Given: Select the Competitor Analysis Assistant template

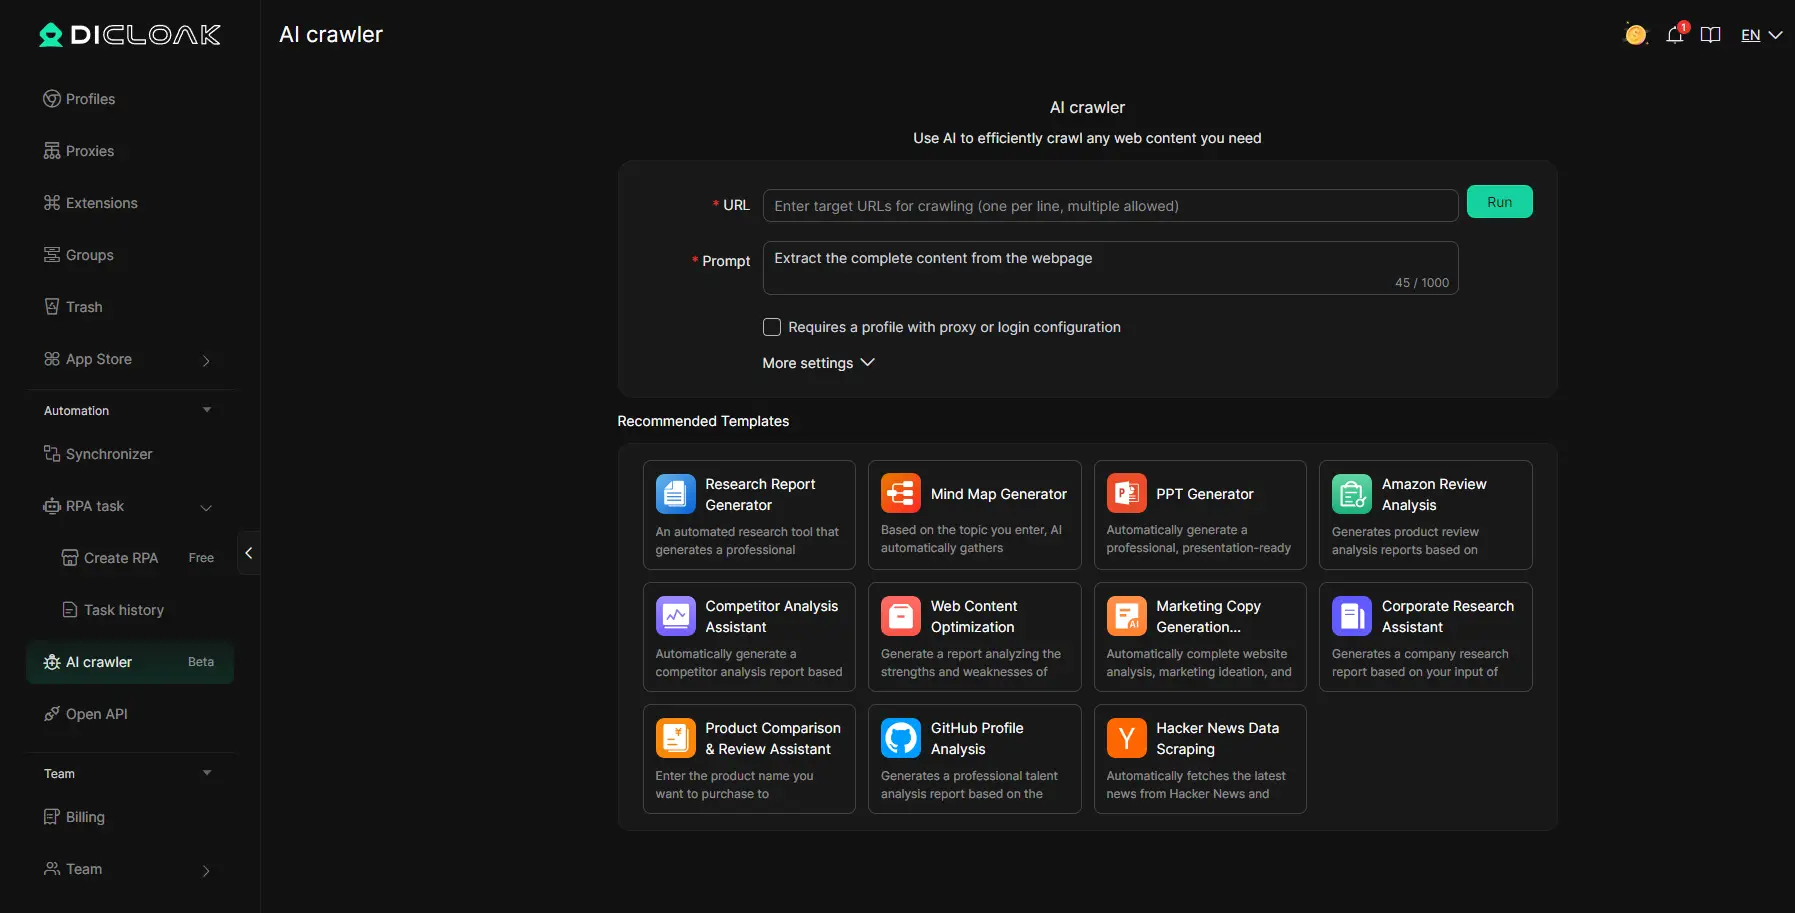Looking at the screenshot, I should pos(748,637).
